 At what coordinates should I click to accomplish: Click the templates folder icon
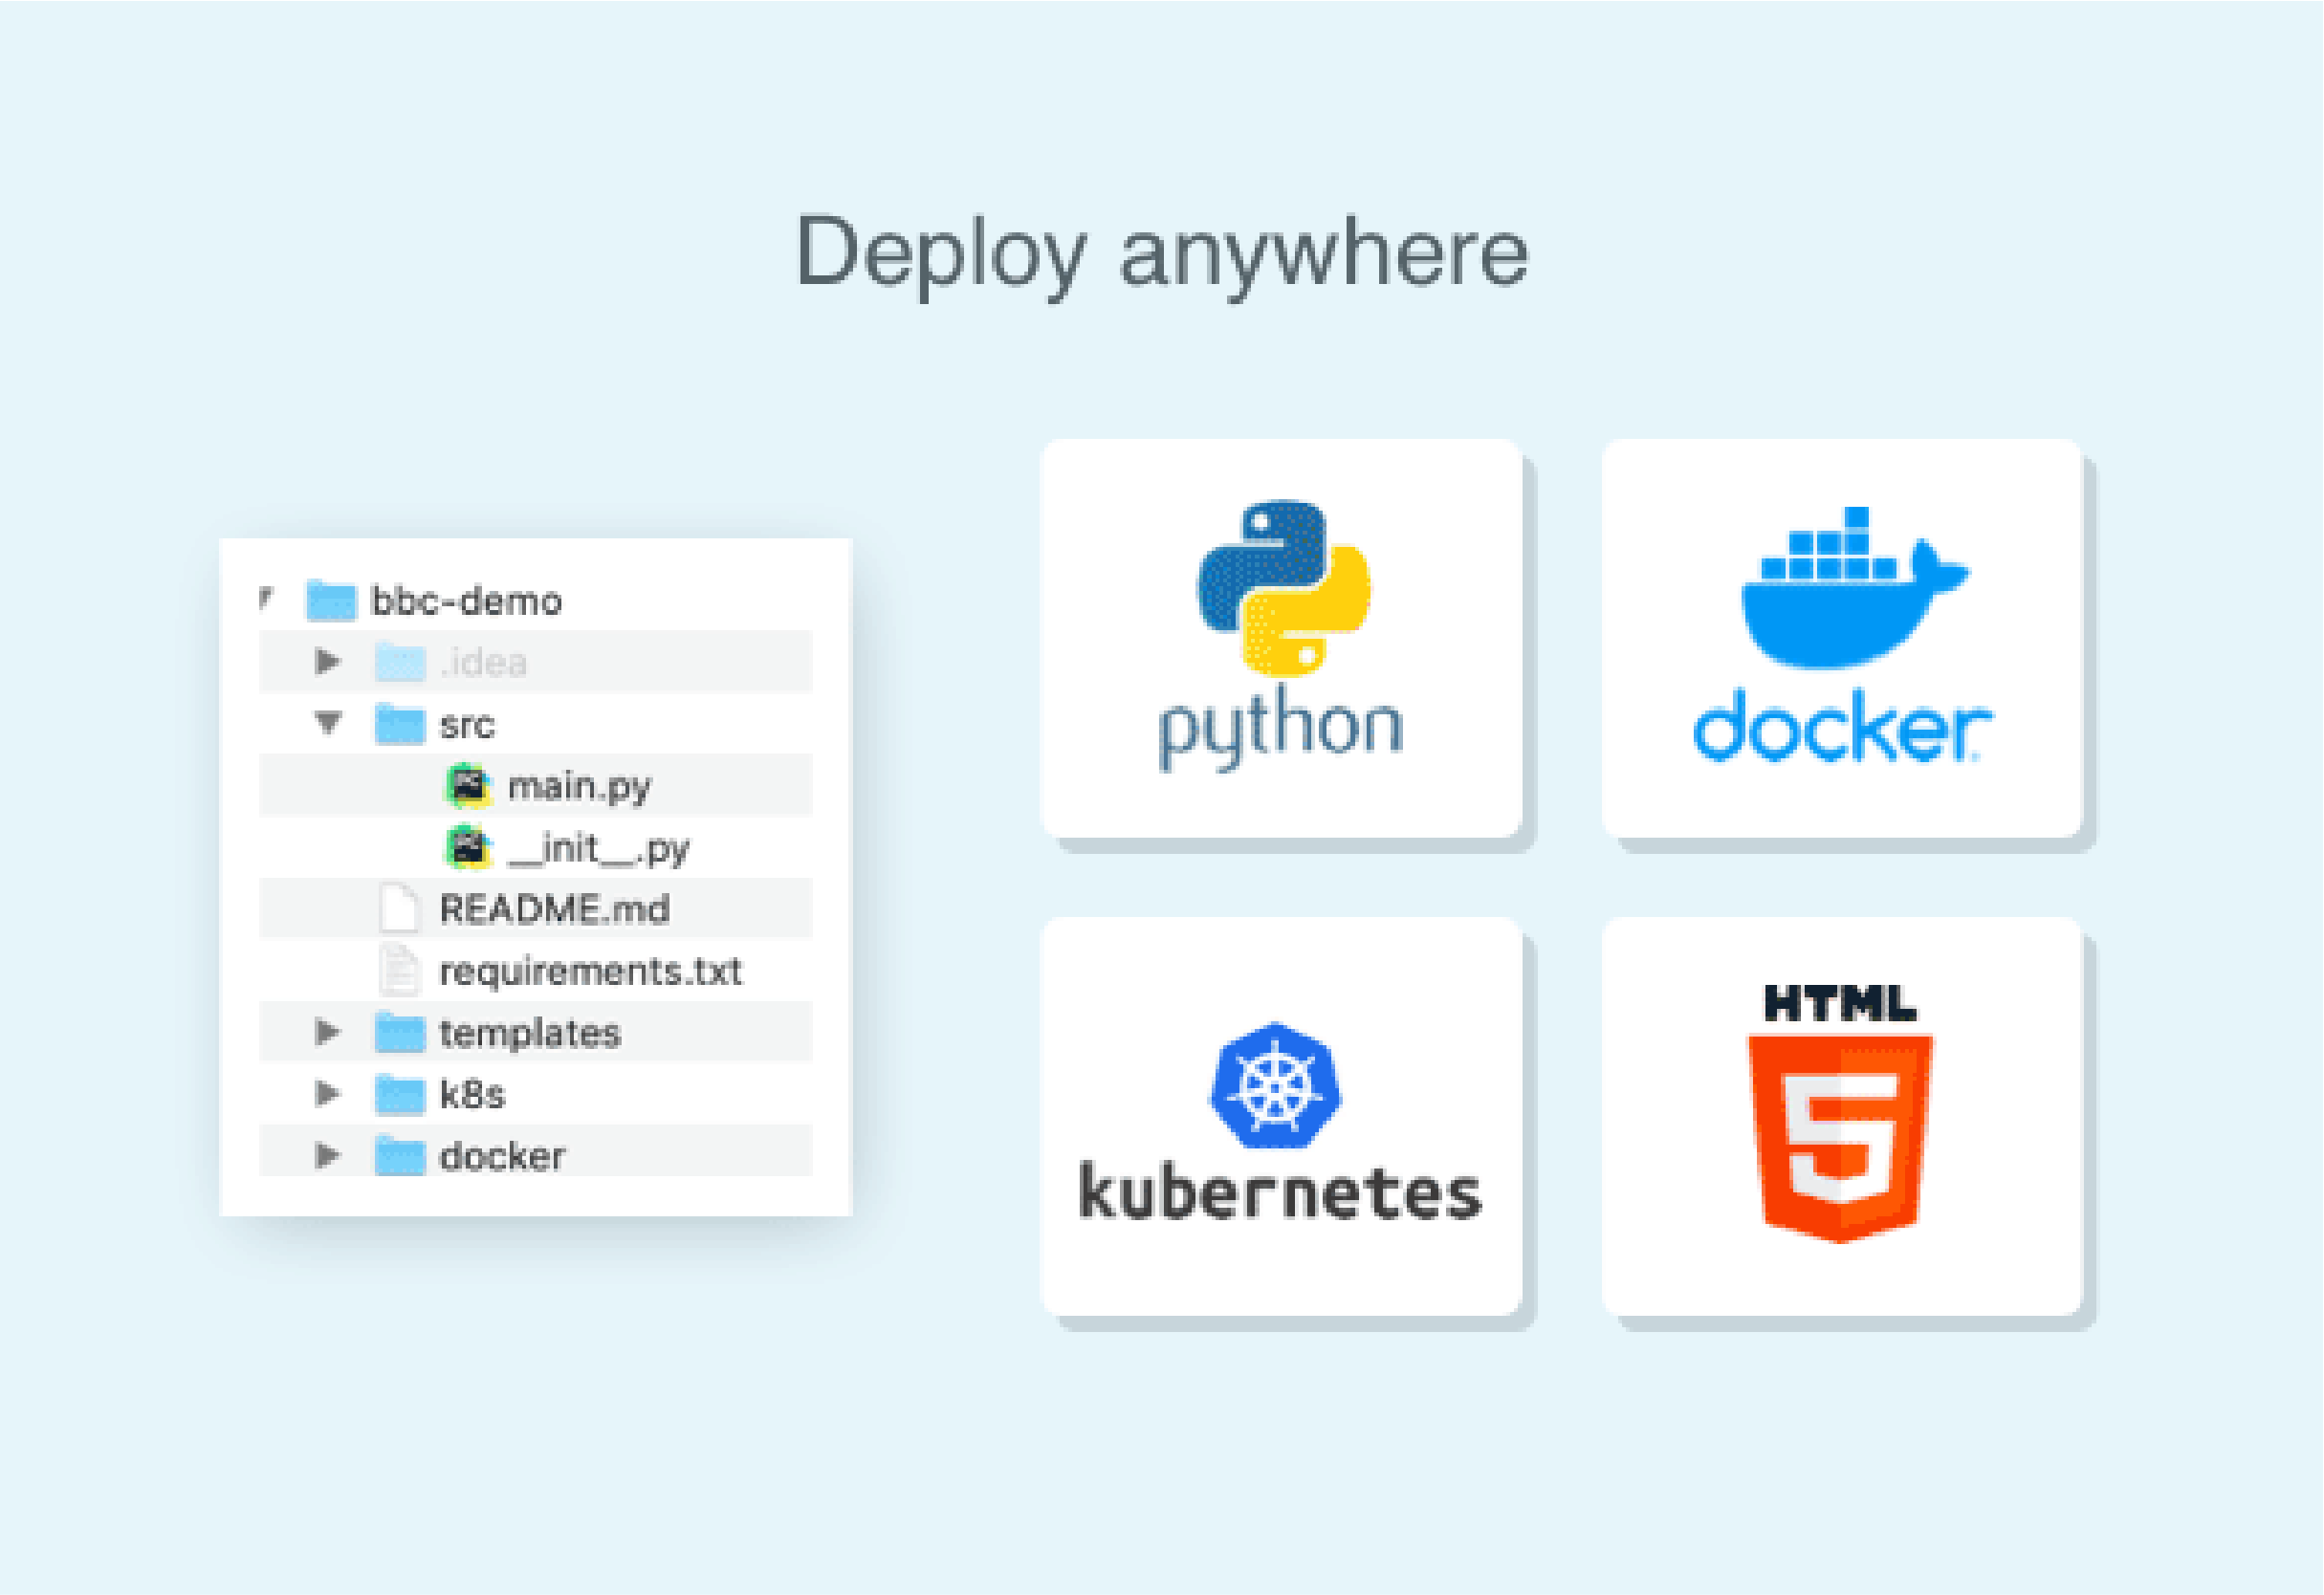[x=400, y=1032]
